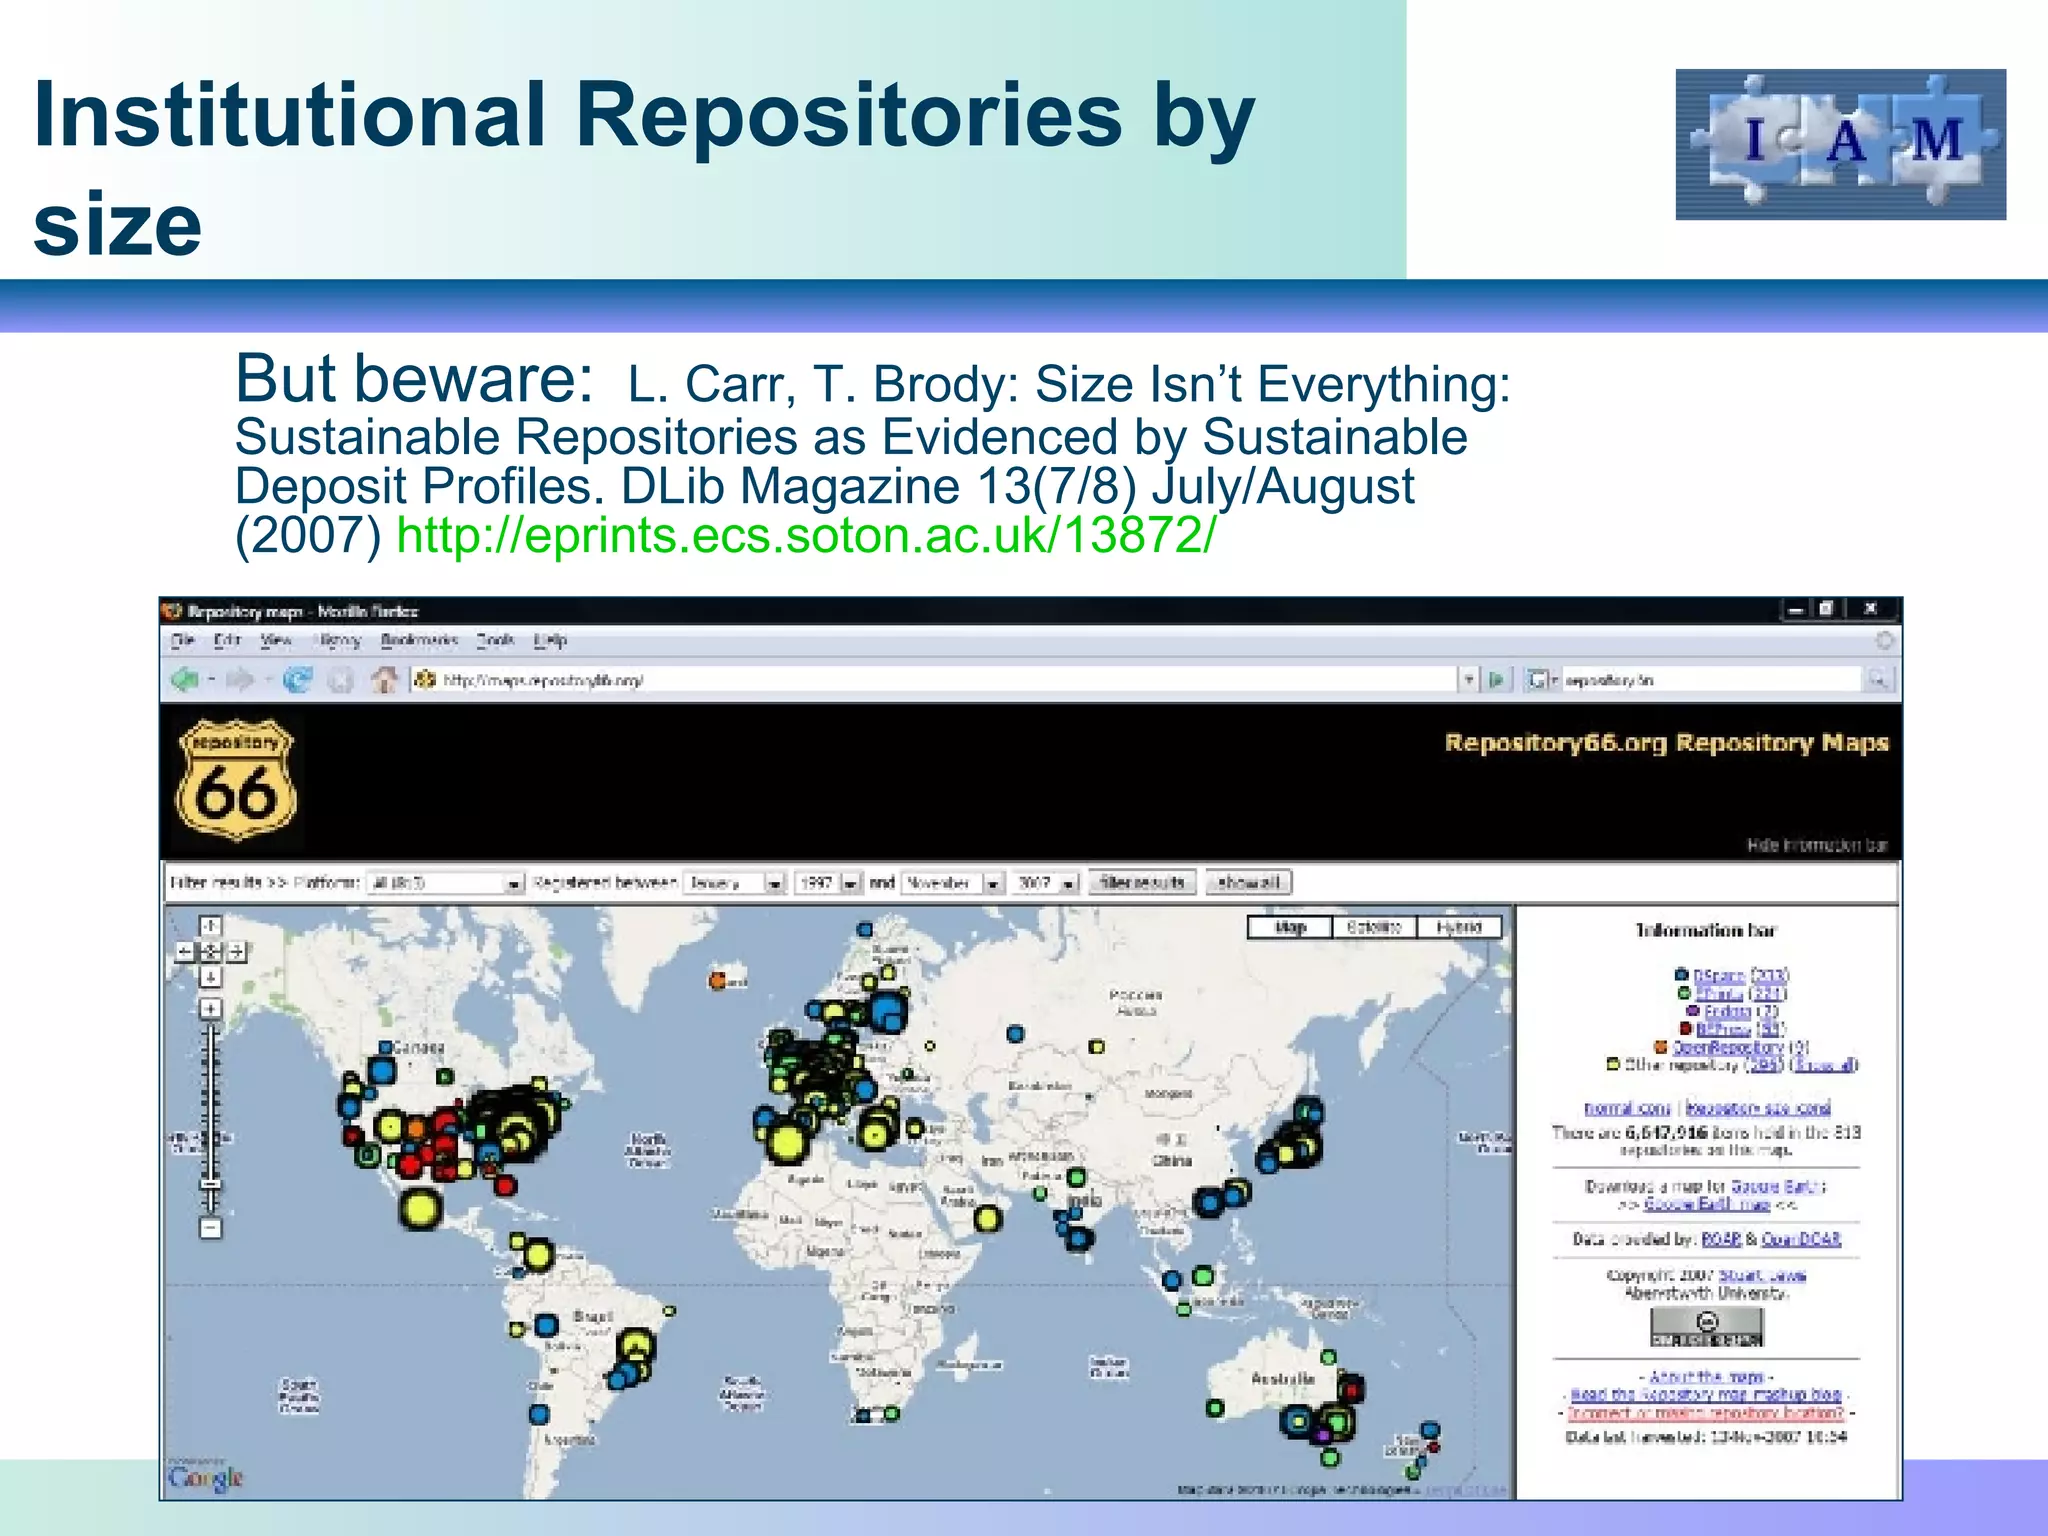Open the back button history dropdown arrow
The height and width of the screenshot is (1536, 2048).
point(212,681)
